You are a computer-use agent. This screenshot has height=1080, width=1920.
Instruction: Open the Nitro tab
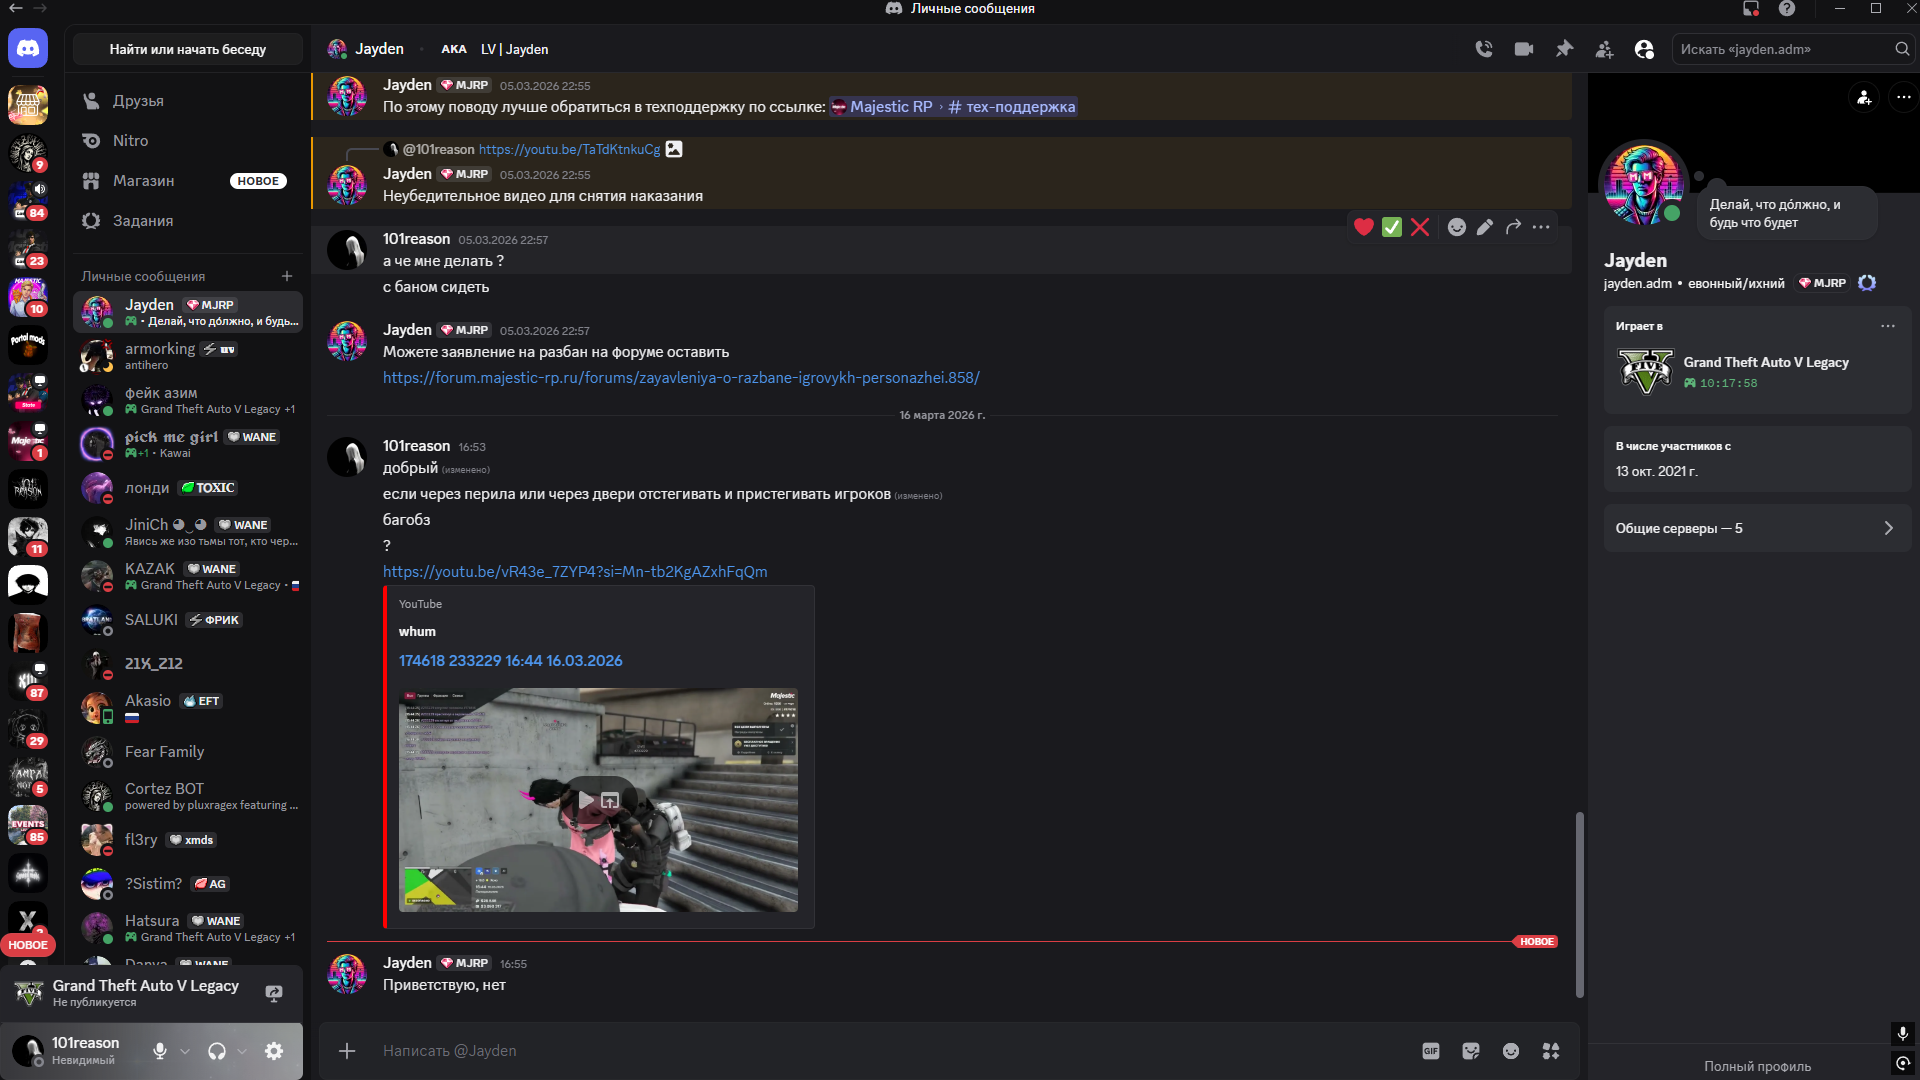[130, 141]
